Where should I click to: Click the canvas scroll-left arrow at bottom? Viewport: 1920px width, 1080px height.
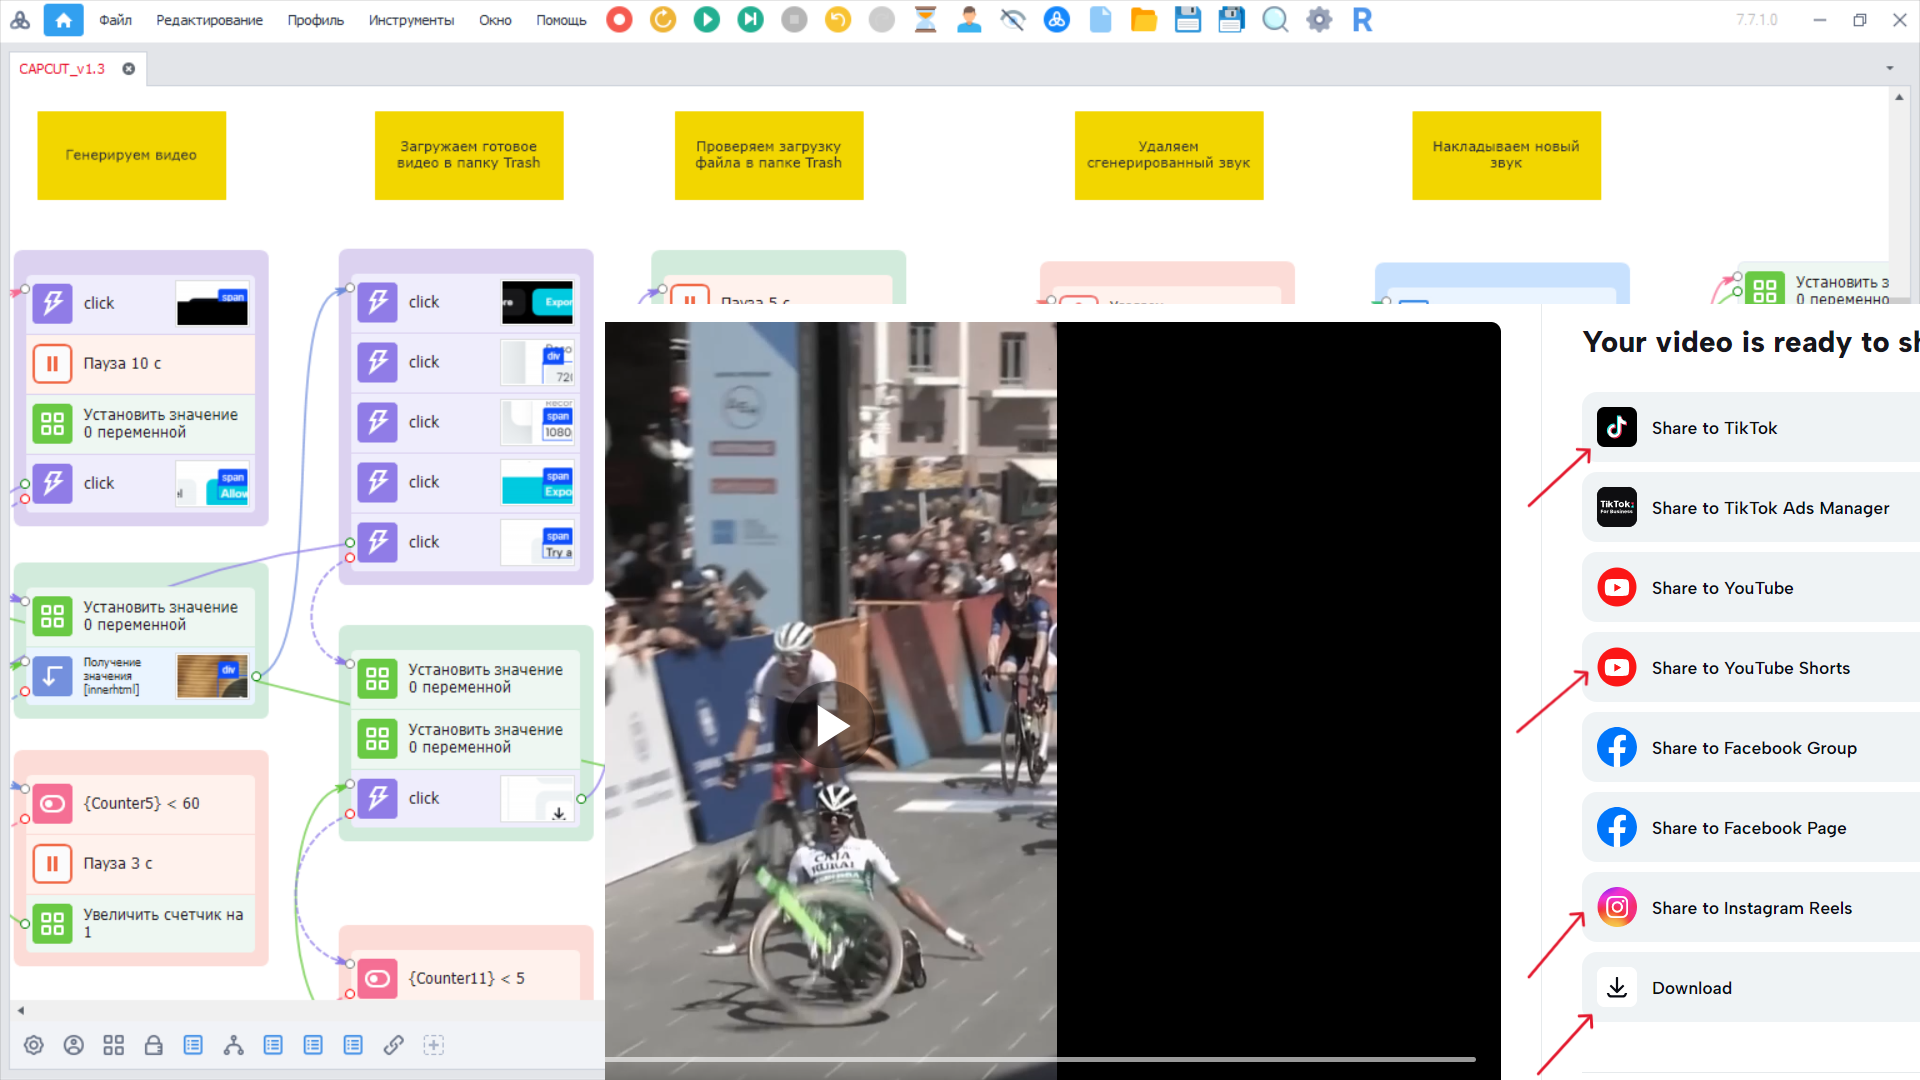click(21, 1010)
